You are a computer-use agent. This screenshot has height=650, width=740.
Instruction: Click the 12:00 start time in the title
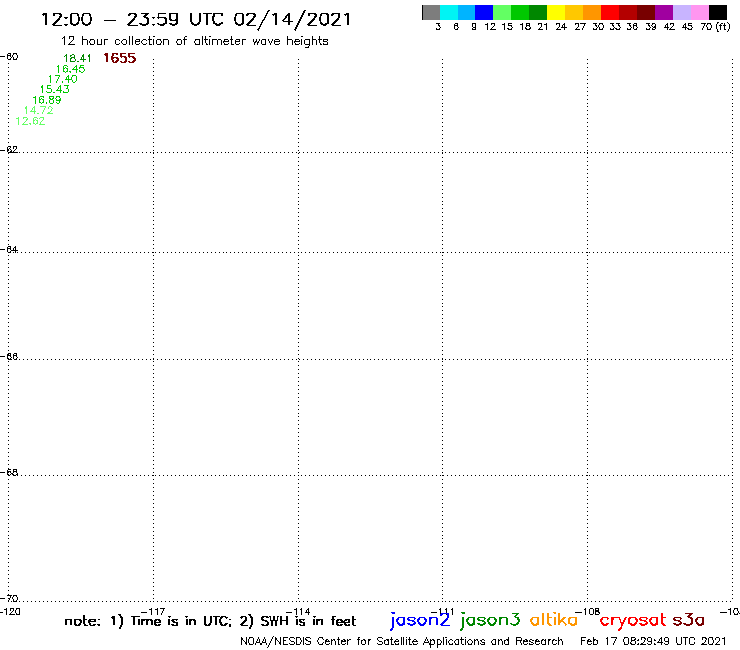[67, 20]
